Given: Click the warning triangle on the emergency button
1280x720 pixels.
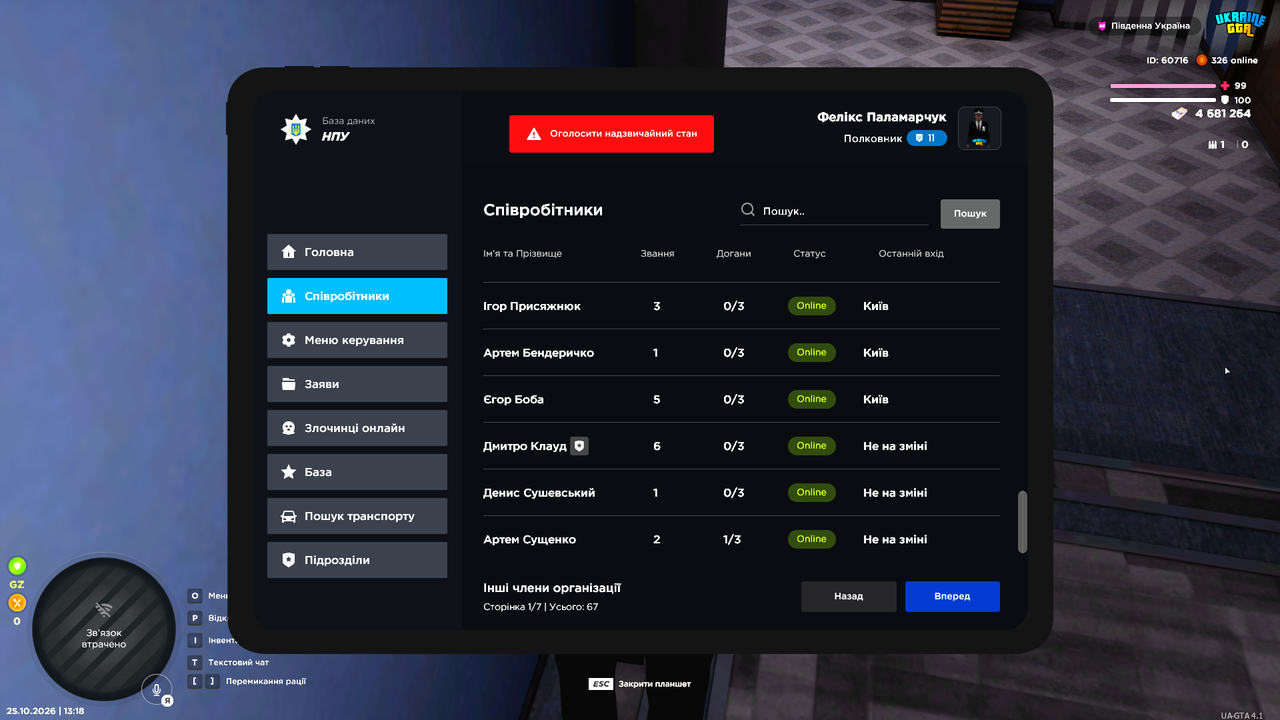Looking at the screenshot, I should click(x=534, y=133).
